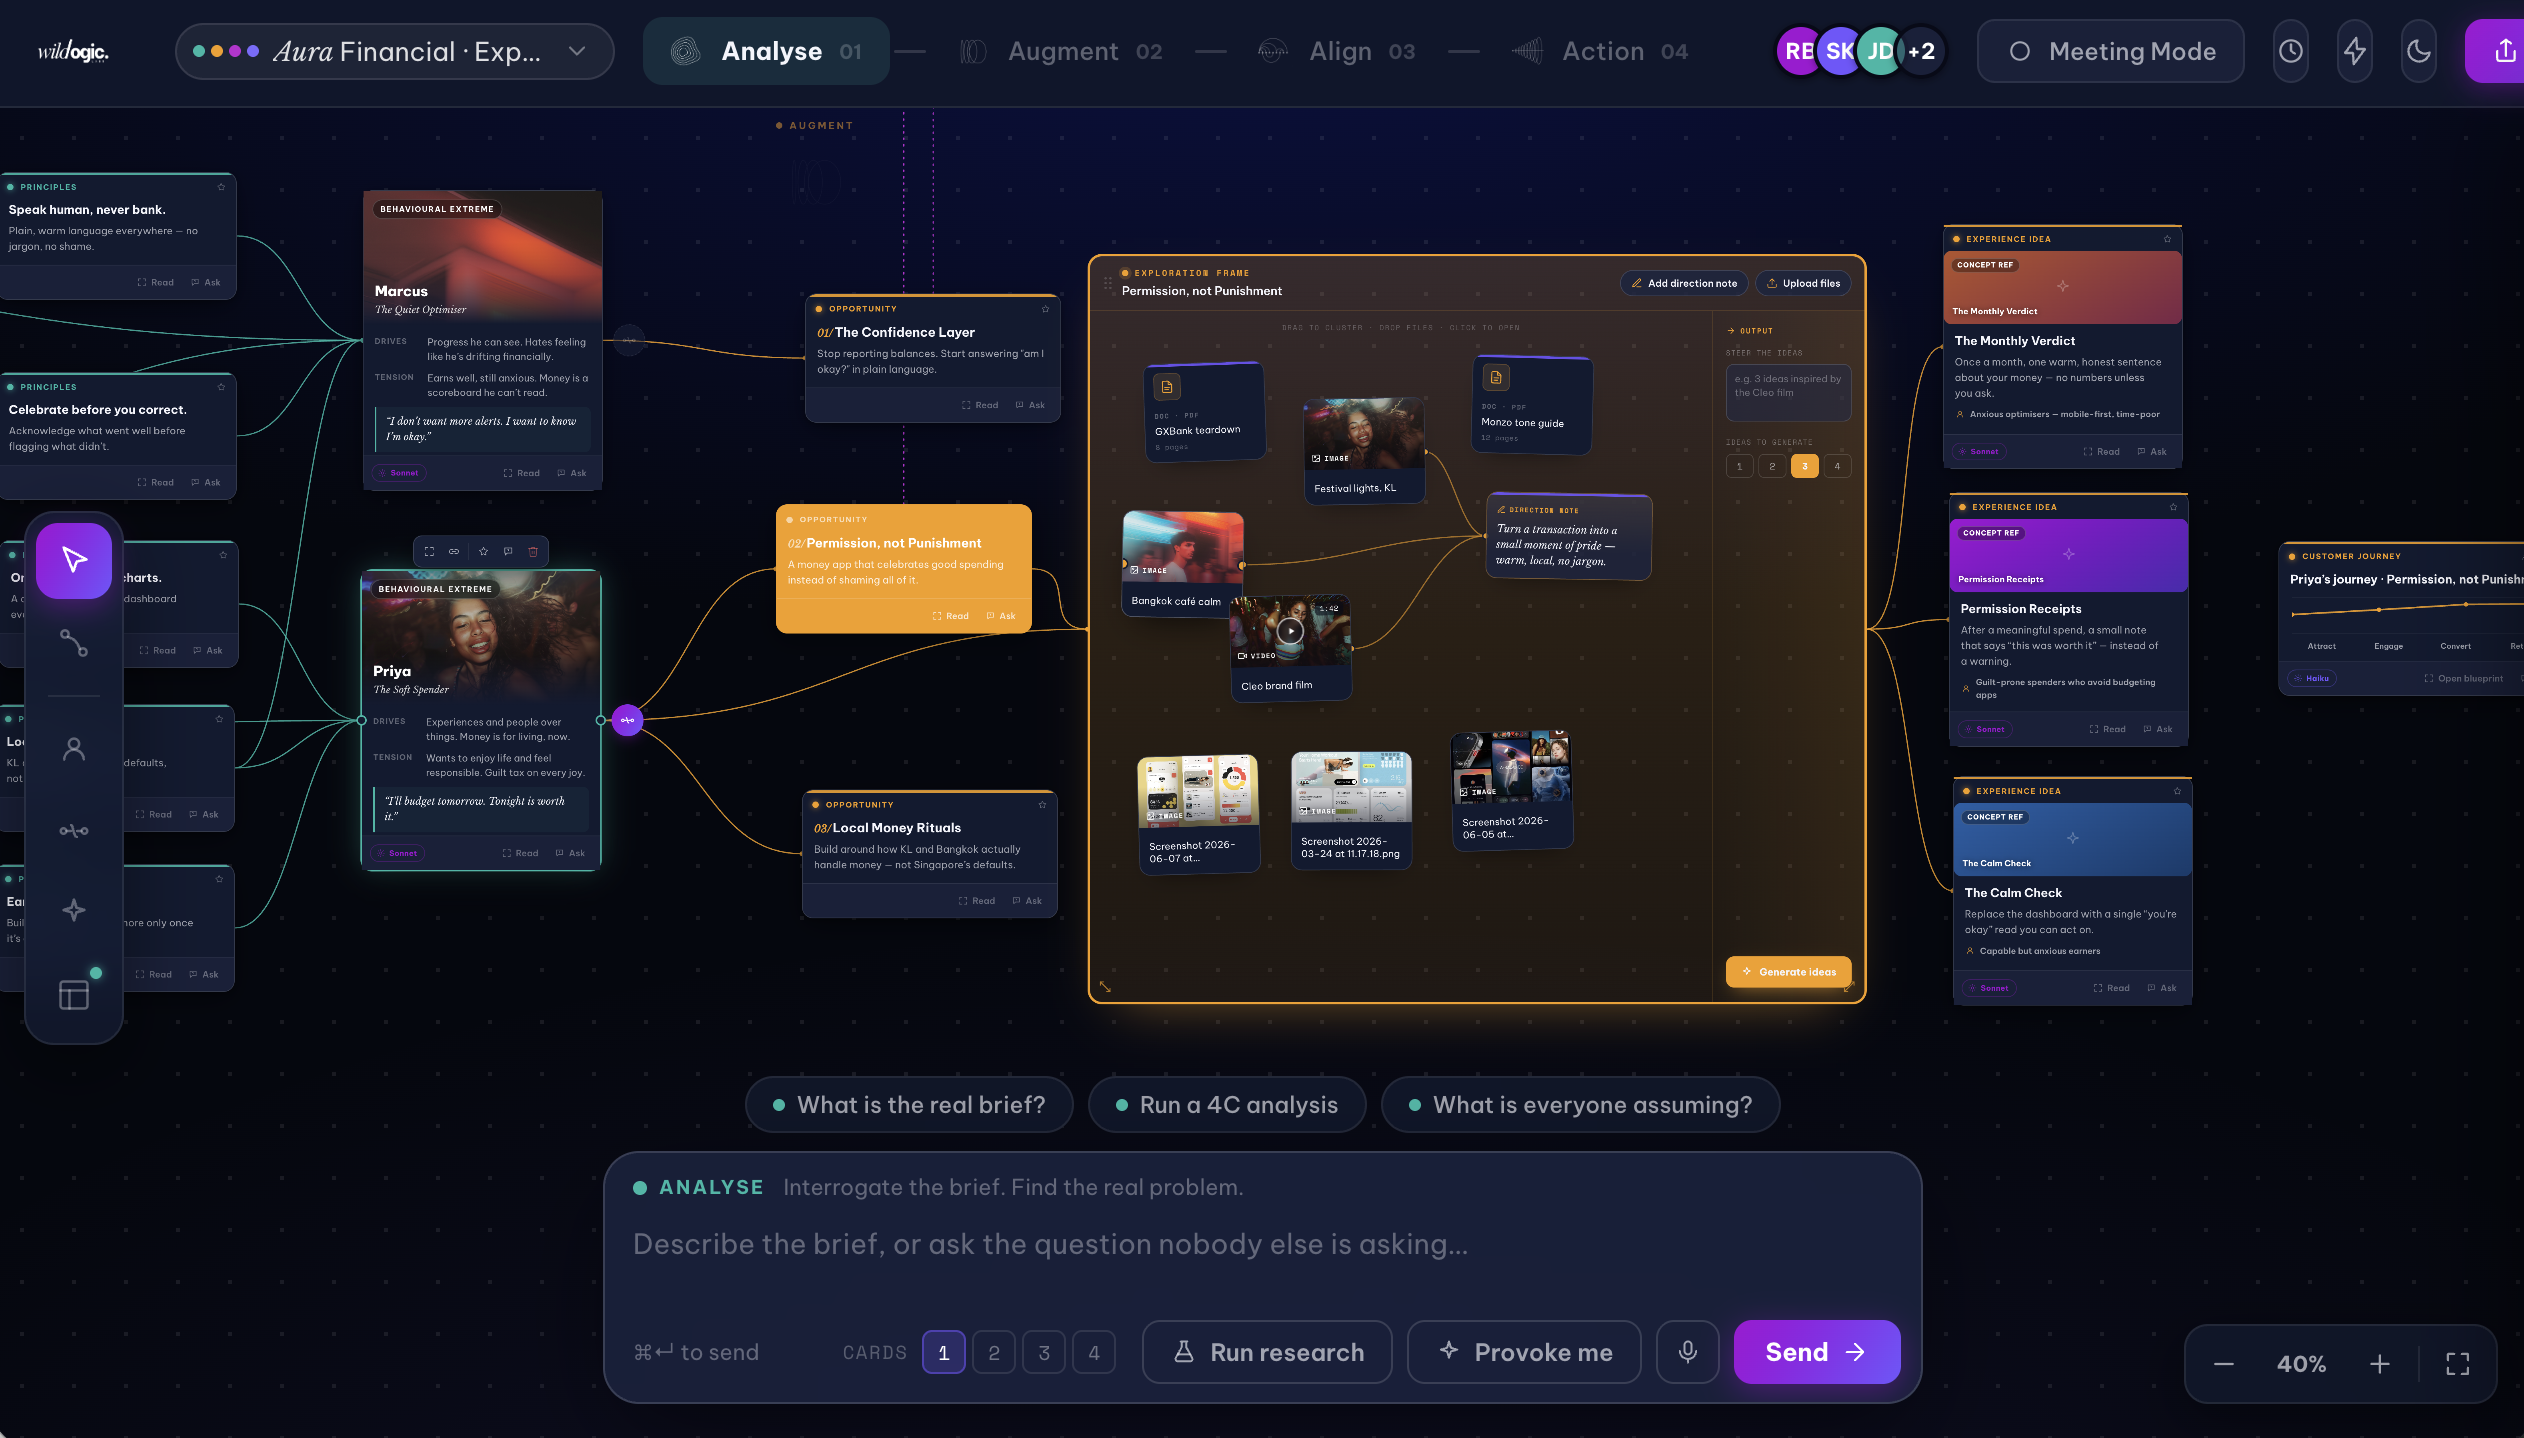This screenshot has width=2524, height=1438.
Task: Expand the Priya card to fullscreen from its toolbar
Action: [429, 551]
